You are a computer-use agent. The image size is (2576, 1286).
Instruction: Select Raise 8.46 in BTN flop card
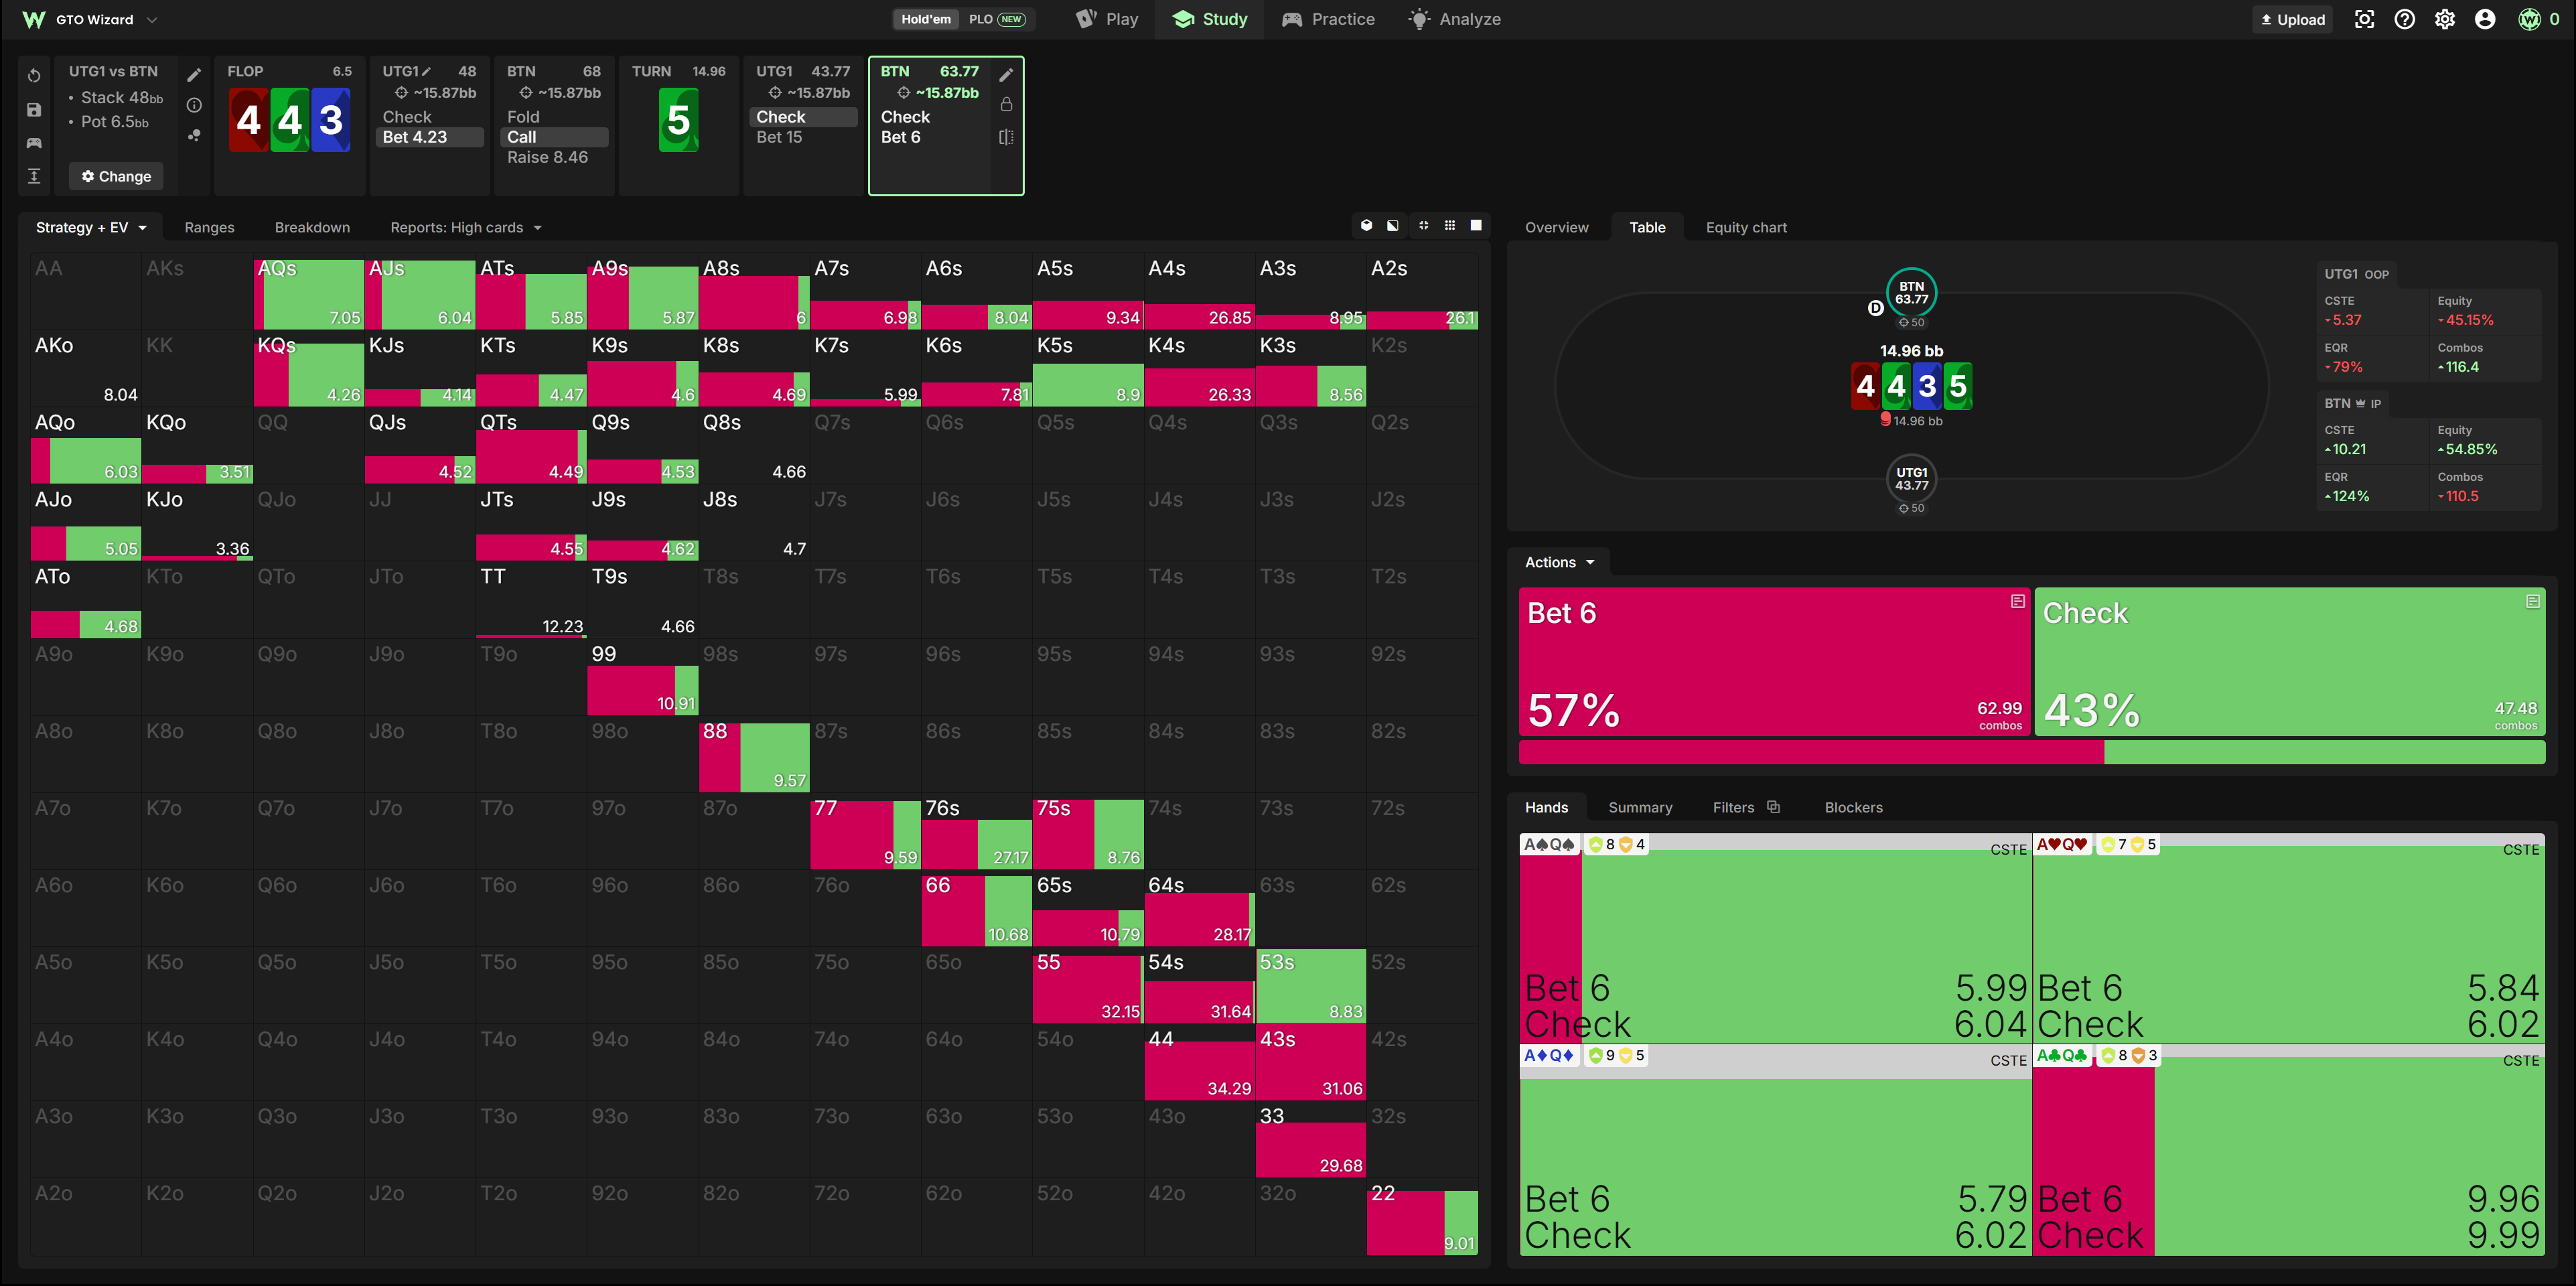pyautogui.click(x=547, y=157)
